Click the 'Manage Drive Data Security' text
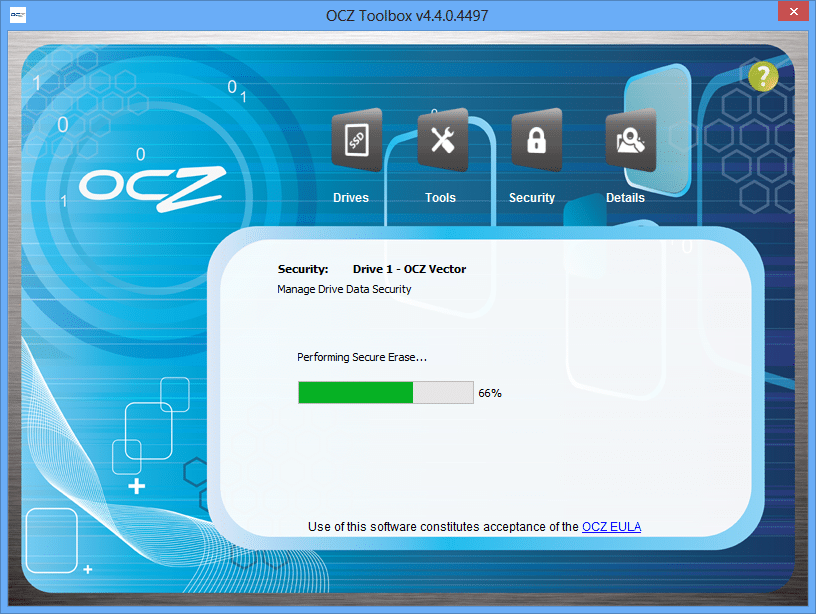This screenshot has width=816, height=614. point(344,289)
